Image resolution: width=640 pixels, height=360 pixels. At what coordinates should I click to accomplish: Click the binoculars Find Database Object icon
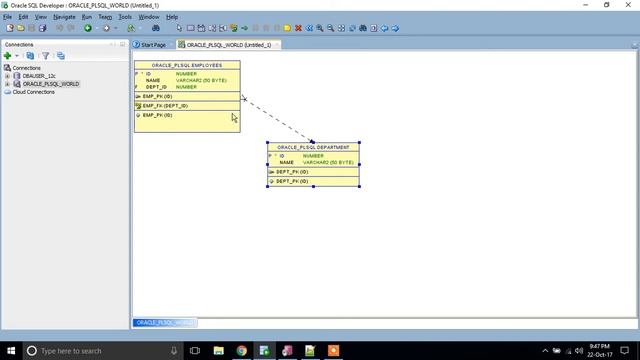156,28
